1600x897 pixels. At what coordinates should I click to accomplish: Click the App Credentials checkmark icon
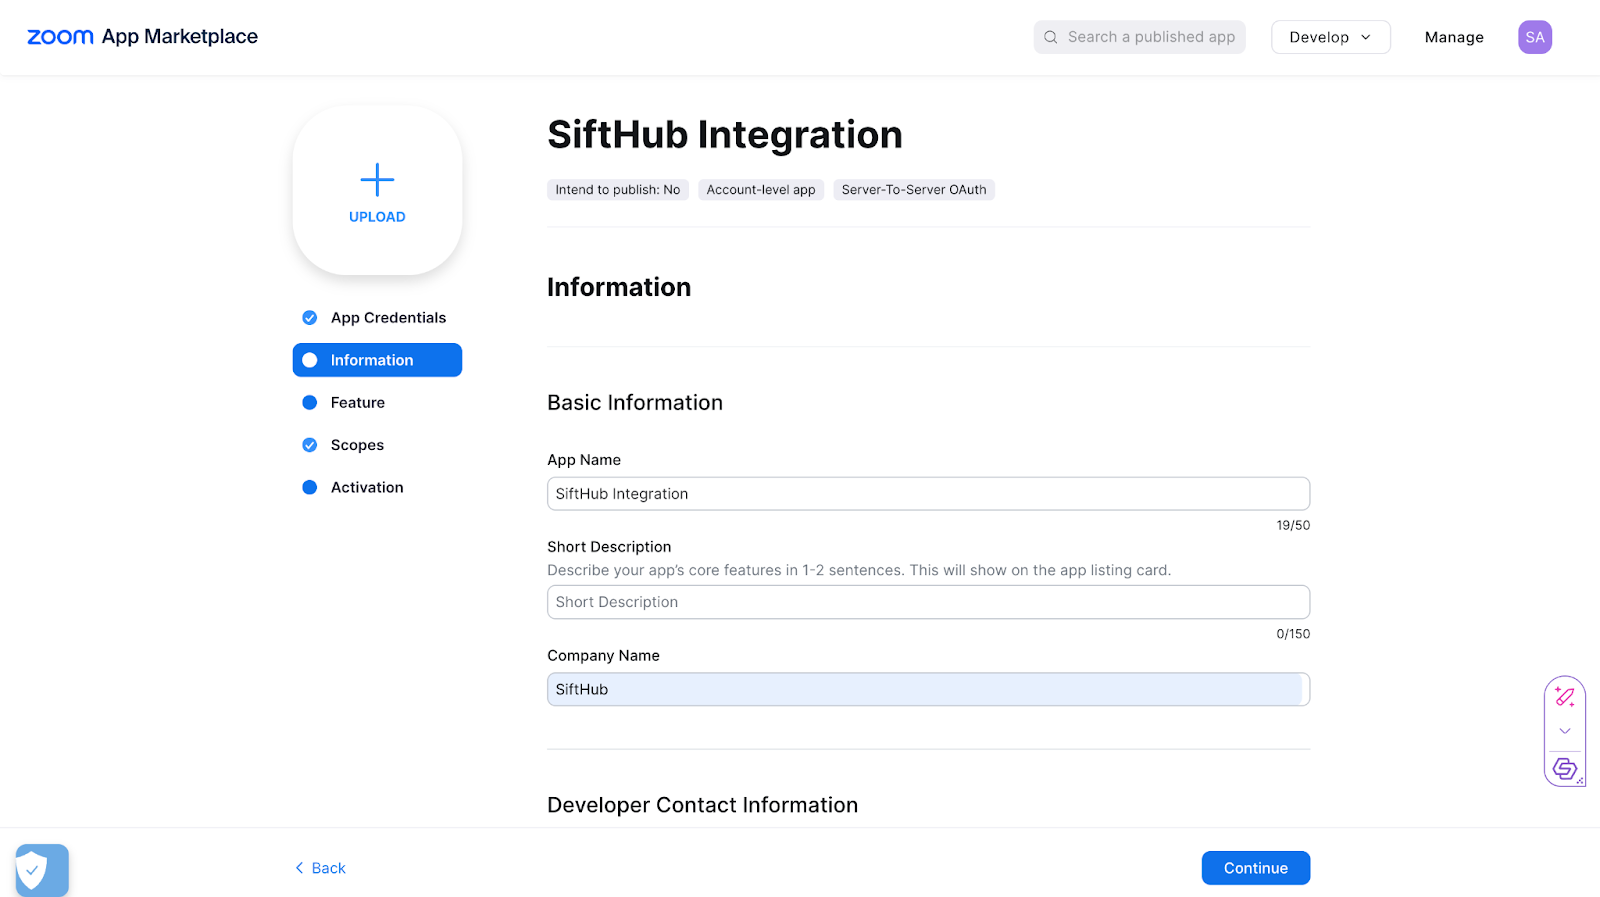click(310, 318)
